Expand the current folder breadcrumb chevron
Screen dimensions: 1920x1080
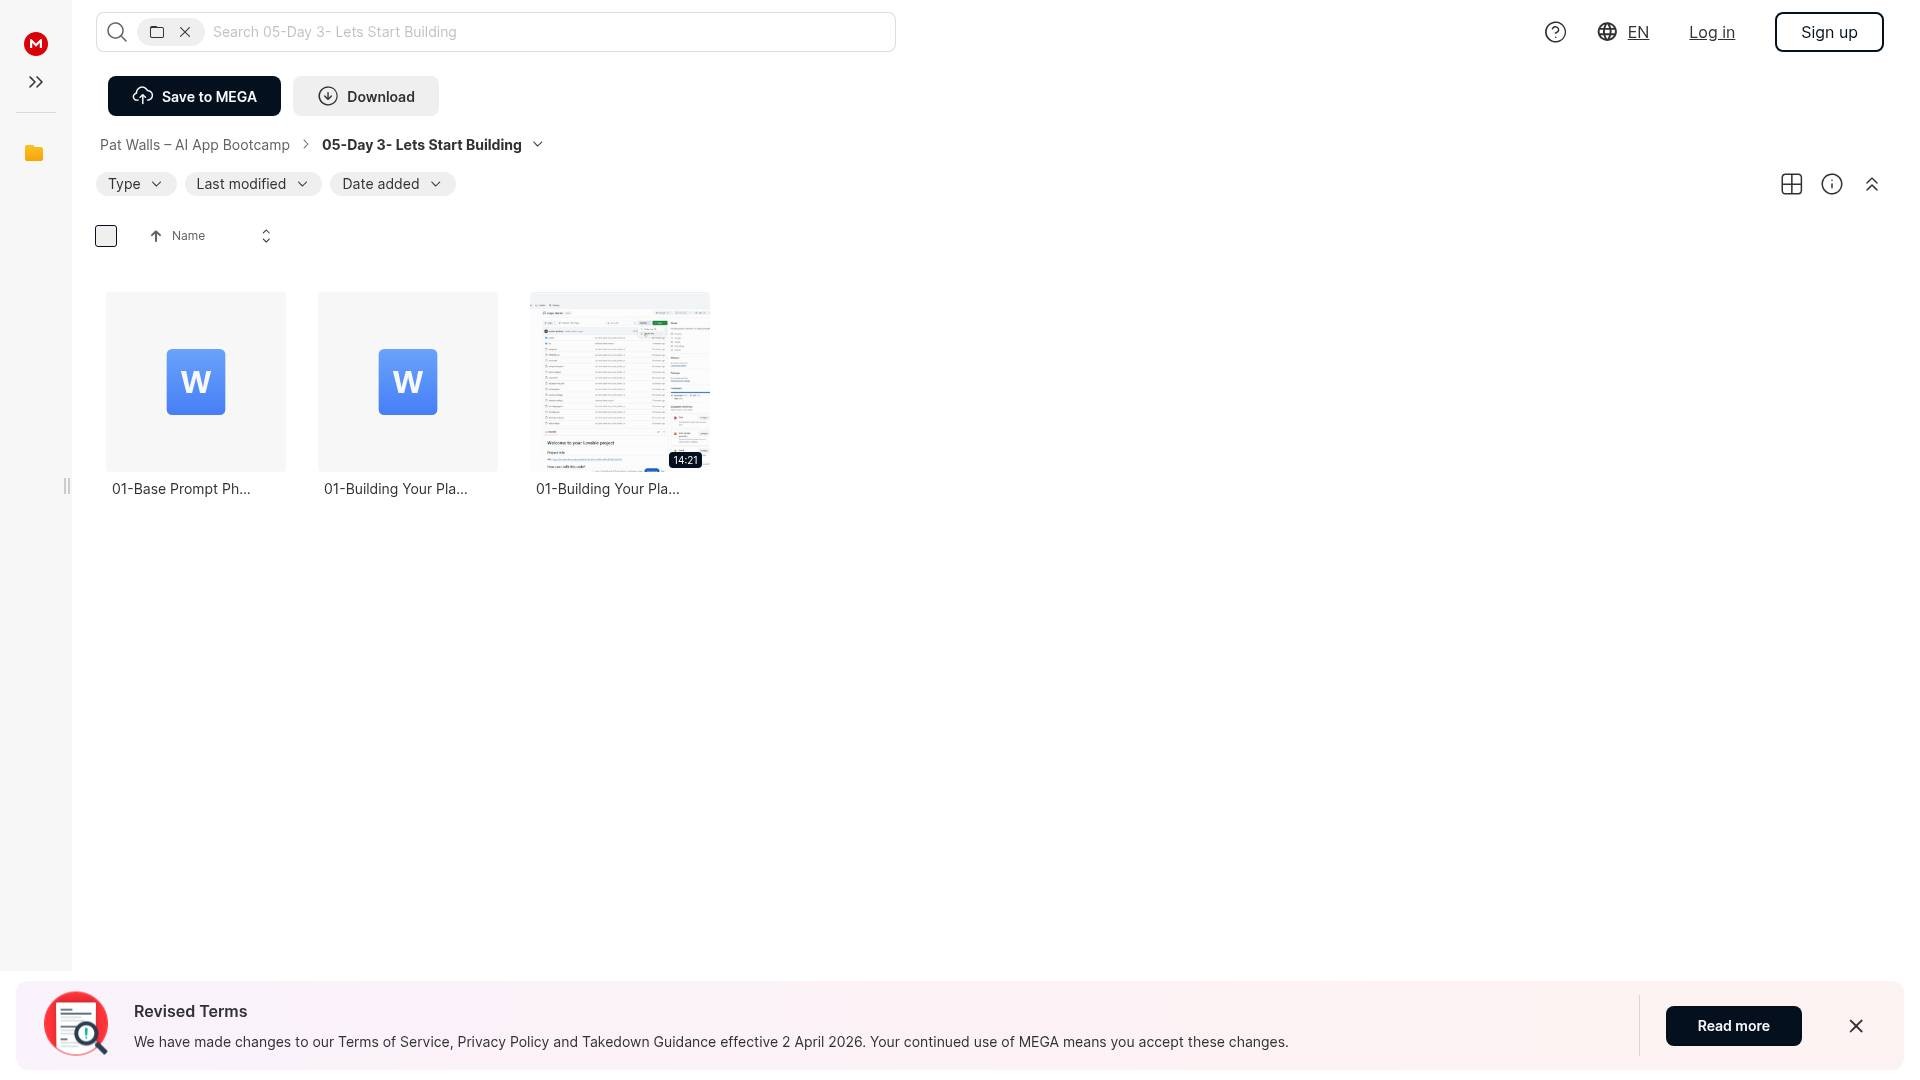click(538, 145)
